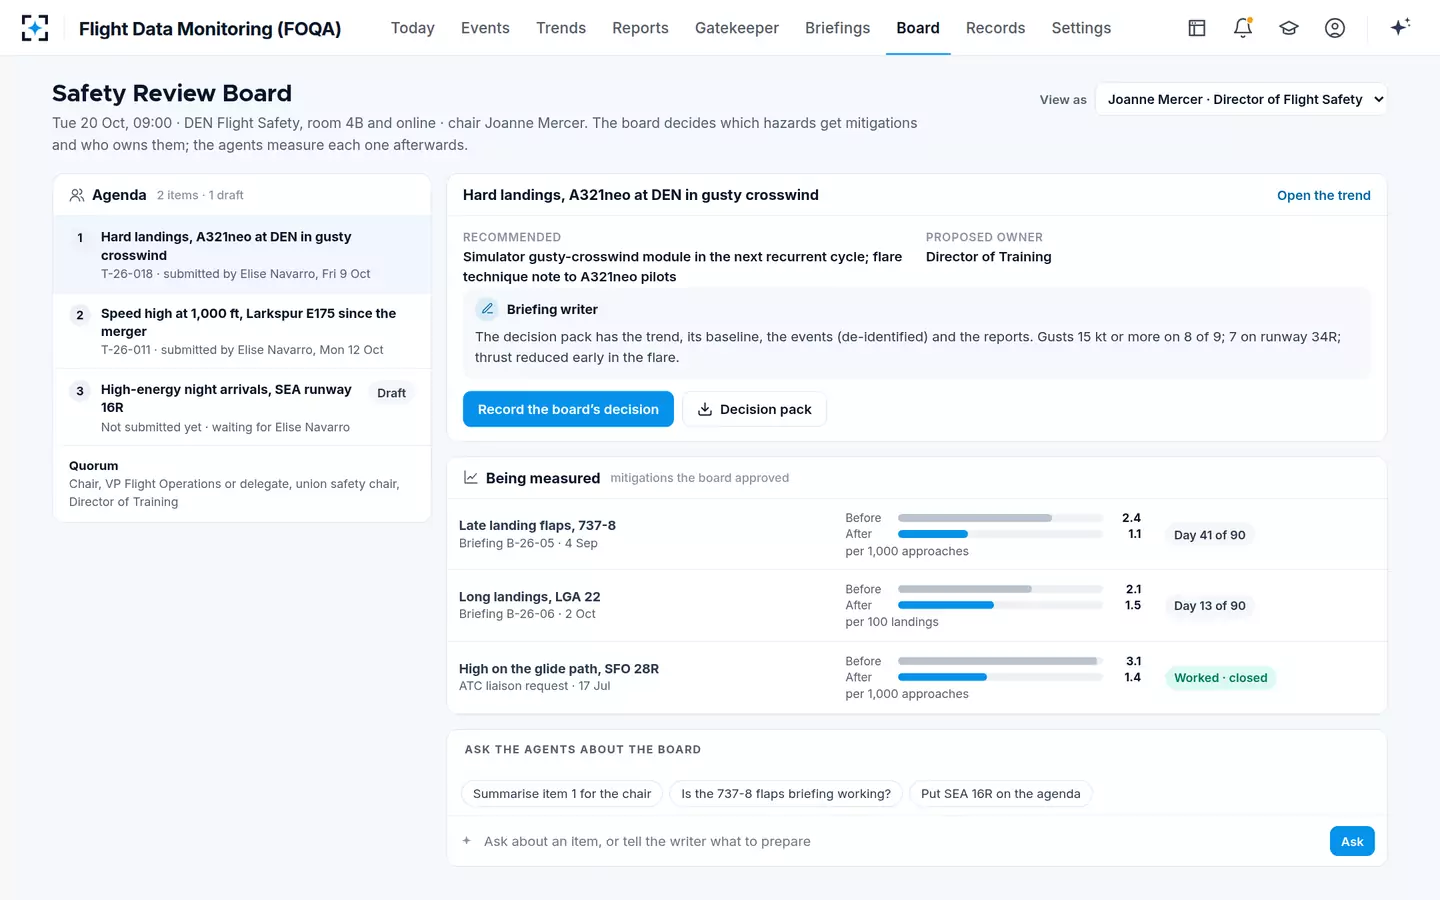This screenshot has width=1440, height=900.
Task: Click the Before progress bar for Long landings
Action: 1000,589
